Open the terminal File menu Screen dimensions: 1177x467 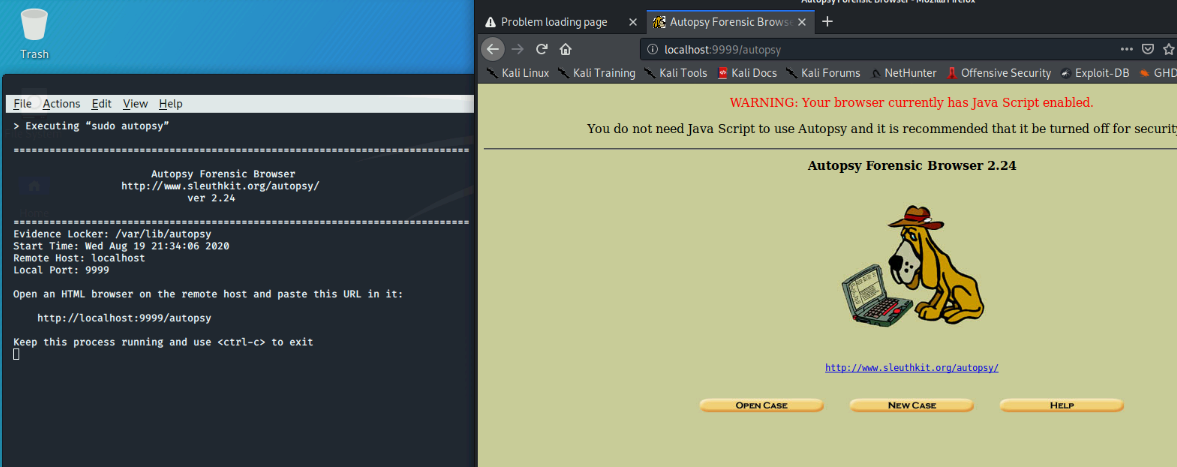tap(22, 104)
